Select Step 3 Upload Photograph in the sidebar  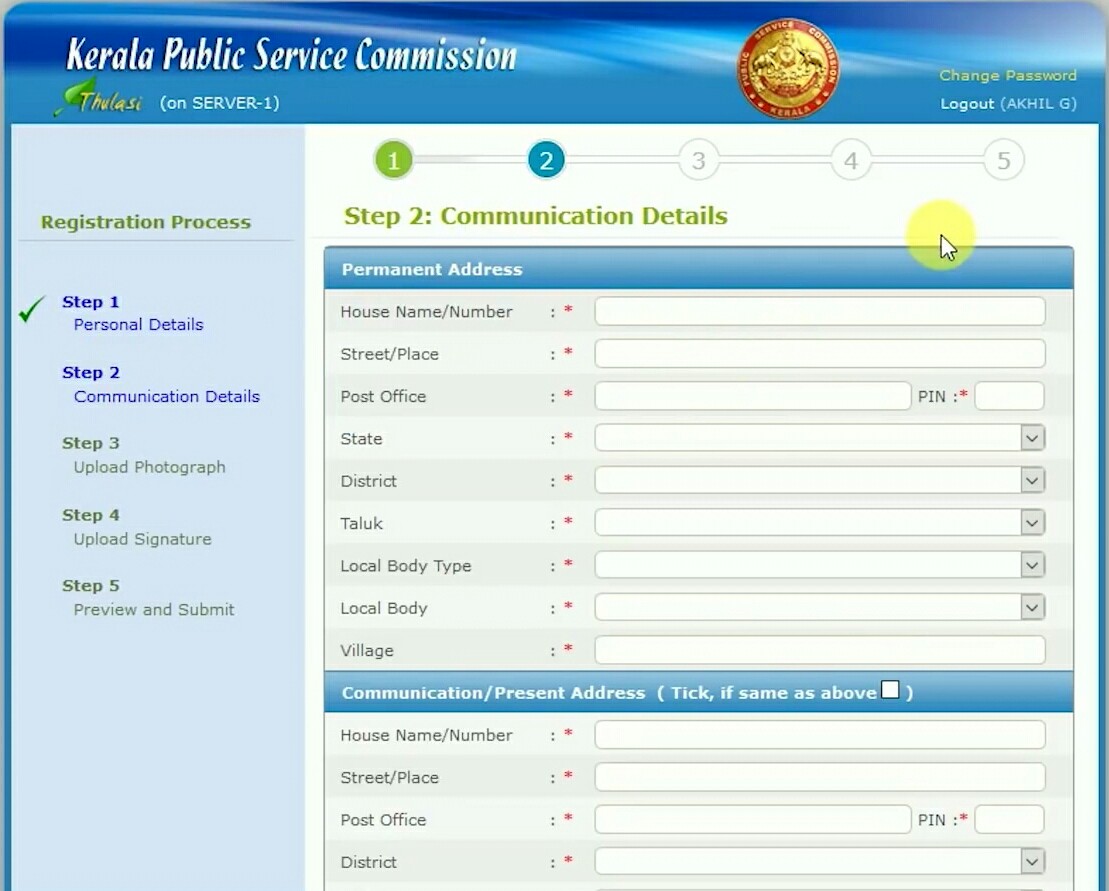point(148,467)
